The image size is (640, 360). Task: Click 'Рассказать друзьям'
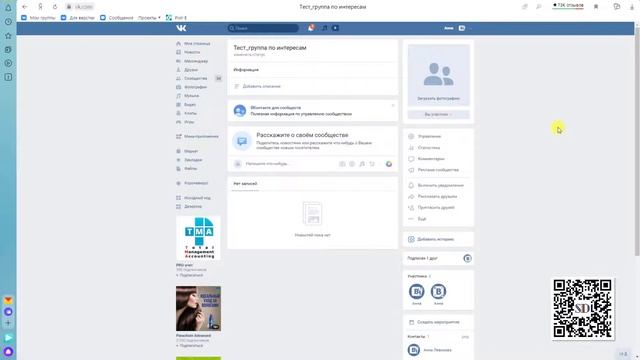pos(433,196)
